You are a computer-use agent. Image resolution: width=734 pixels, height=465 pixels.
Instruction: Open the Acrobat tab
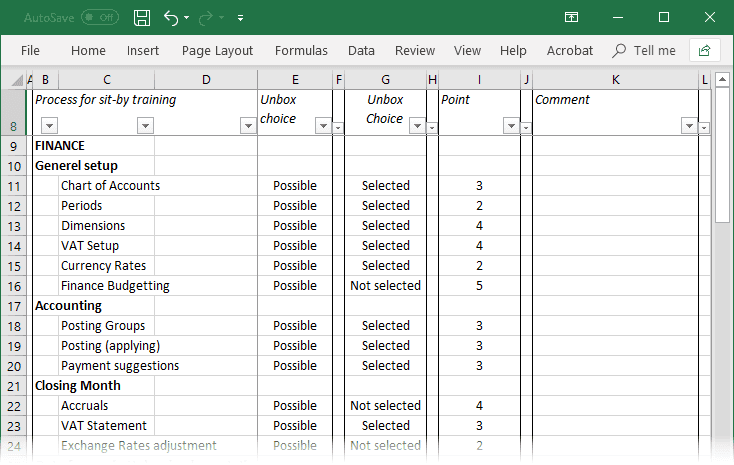570,50
